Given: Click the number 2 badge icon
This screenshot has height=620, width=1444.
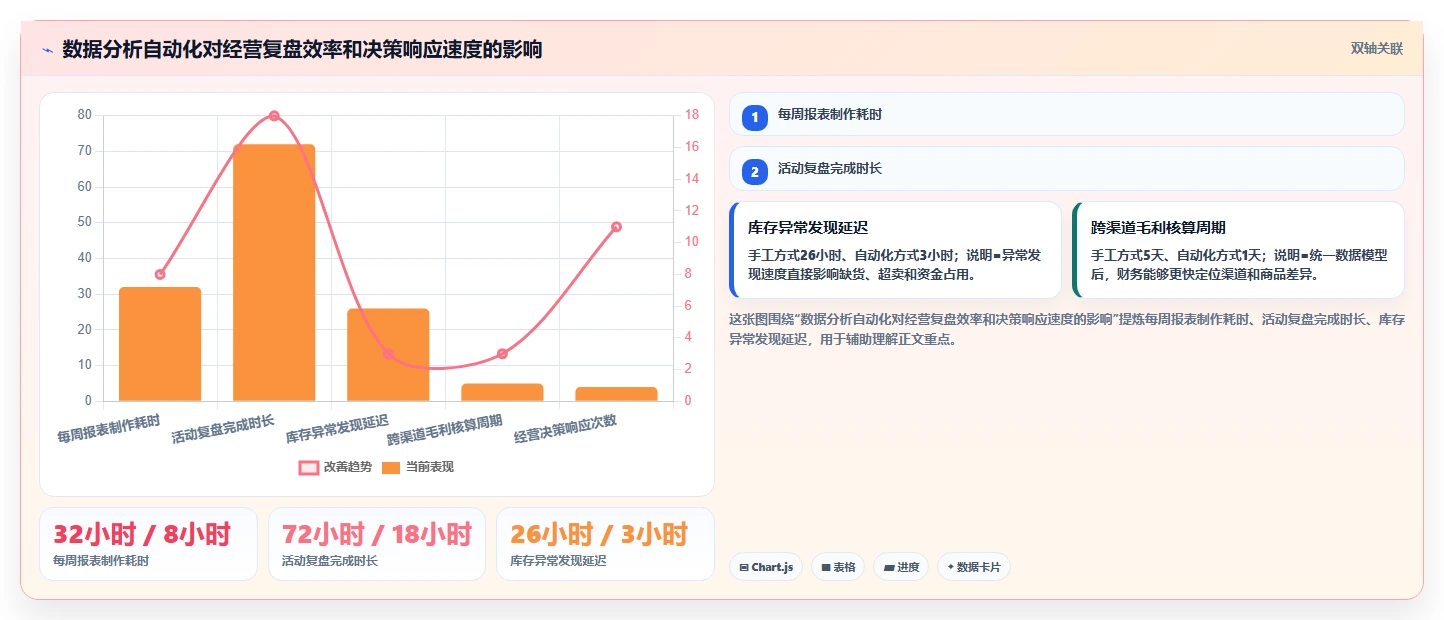Looking at the screenshot, I should point(755,172).
